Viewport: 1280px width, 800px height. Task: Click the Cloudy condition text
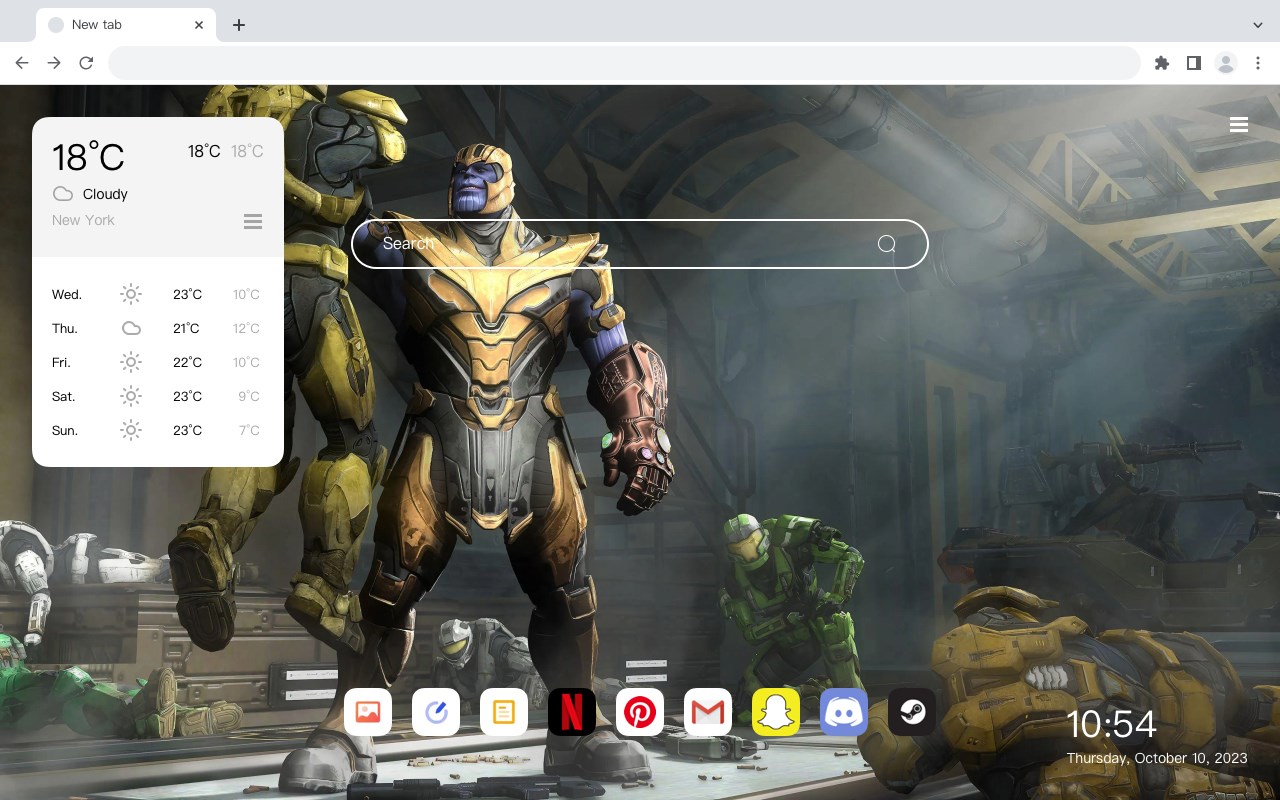[x=105, y=194]
